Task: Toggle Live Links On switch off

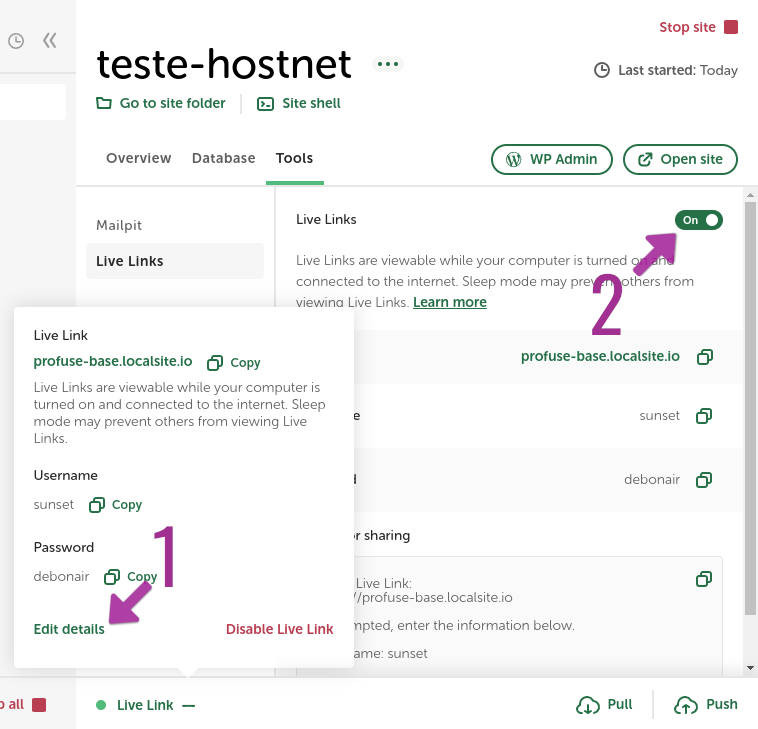Action: tap(699, 220)
